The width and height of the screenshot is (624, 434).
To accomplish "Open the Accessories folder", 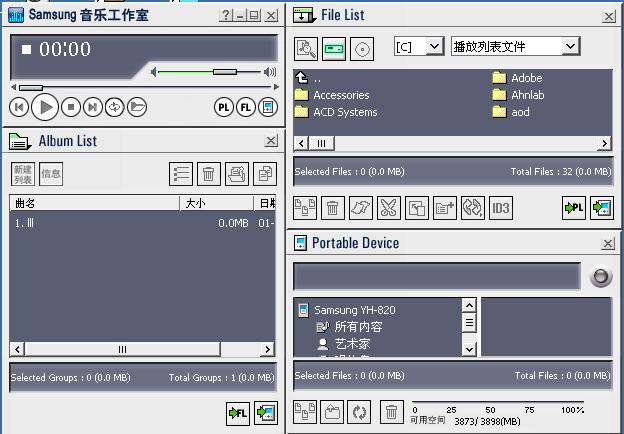I will point(332,95).
